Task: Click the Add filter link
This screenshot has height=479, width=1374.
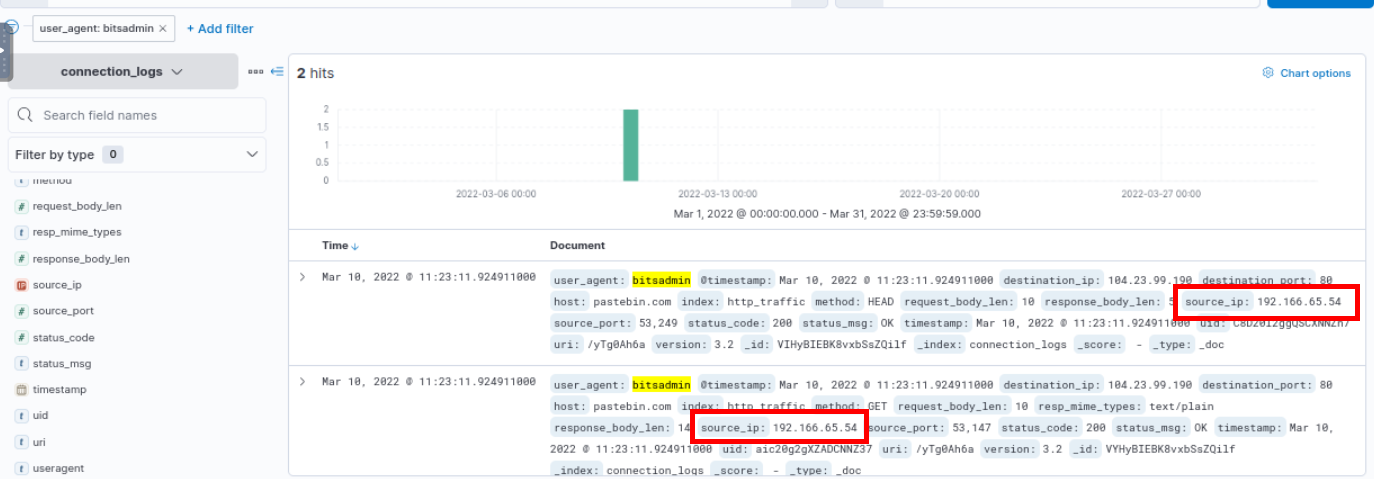Action: [220, 28]
